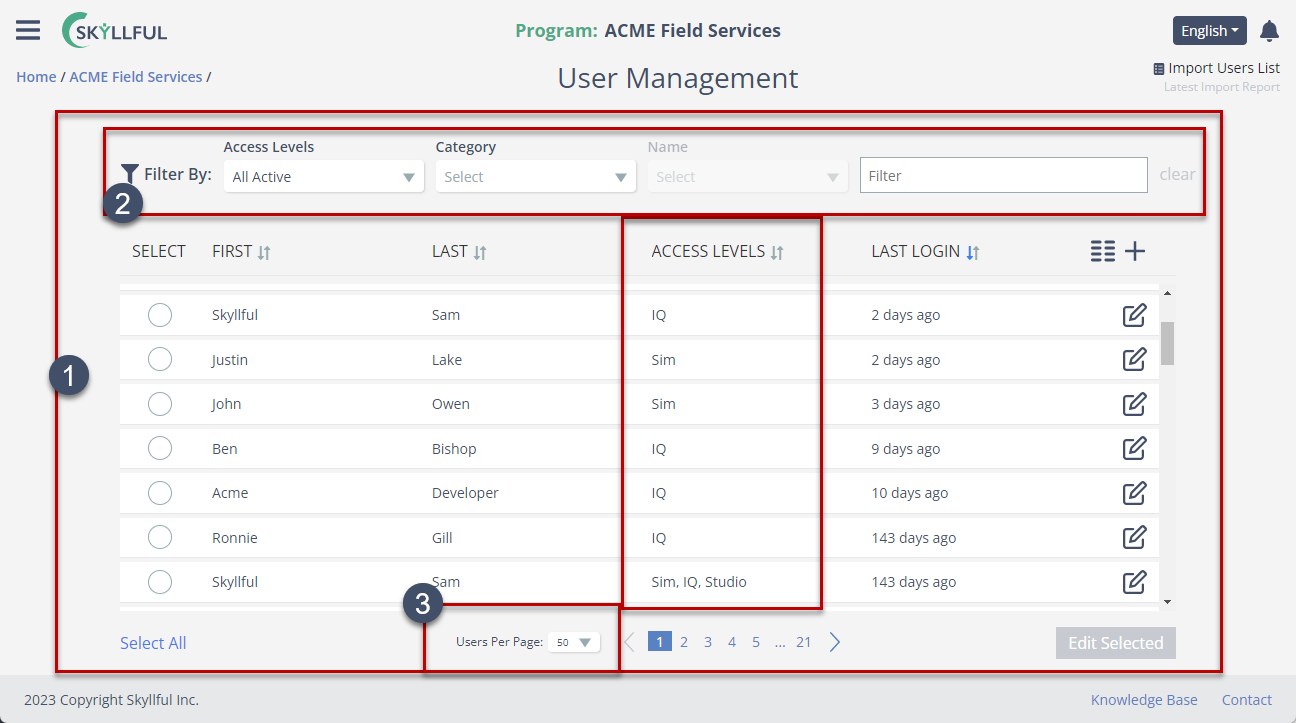Viewport: 1296px width, 723px height.
Task: Go to page 2
Action: (x=684, y=642)
